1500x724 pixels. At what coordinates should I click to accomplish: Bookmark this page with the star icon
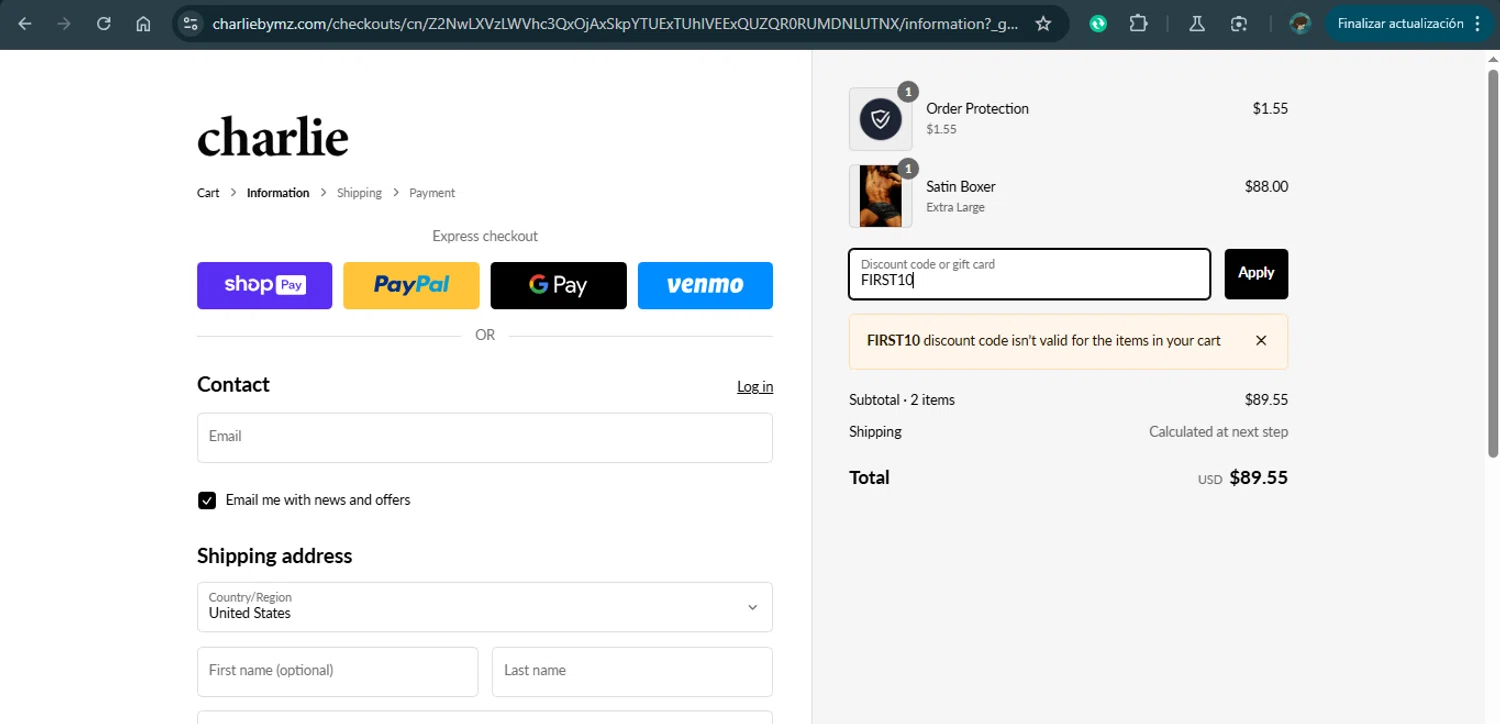click(1043, 23)
